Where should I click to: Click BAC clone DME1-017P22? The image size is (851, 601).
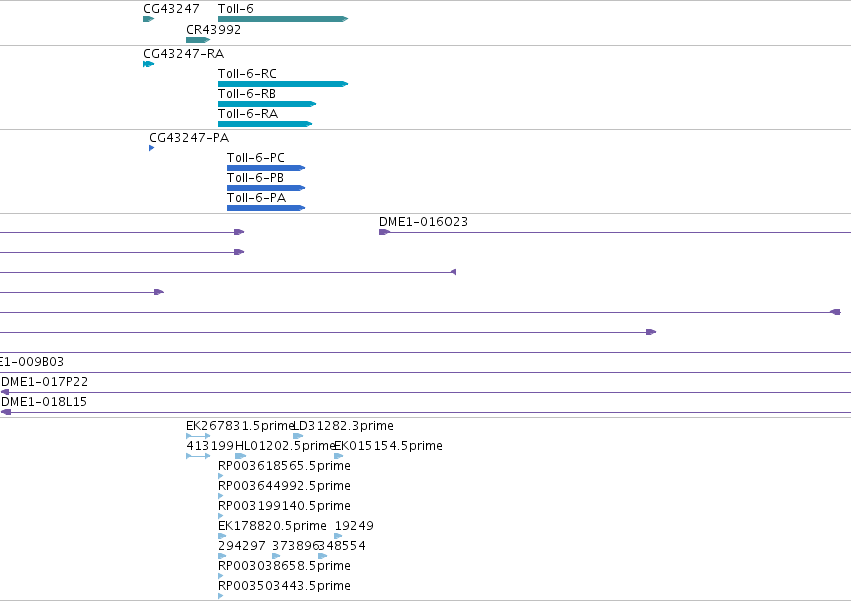click(x=45, y=382)
